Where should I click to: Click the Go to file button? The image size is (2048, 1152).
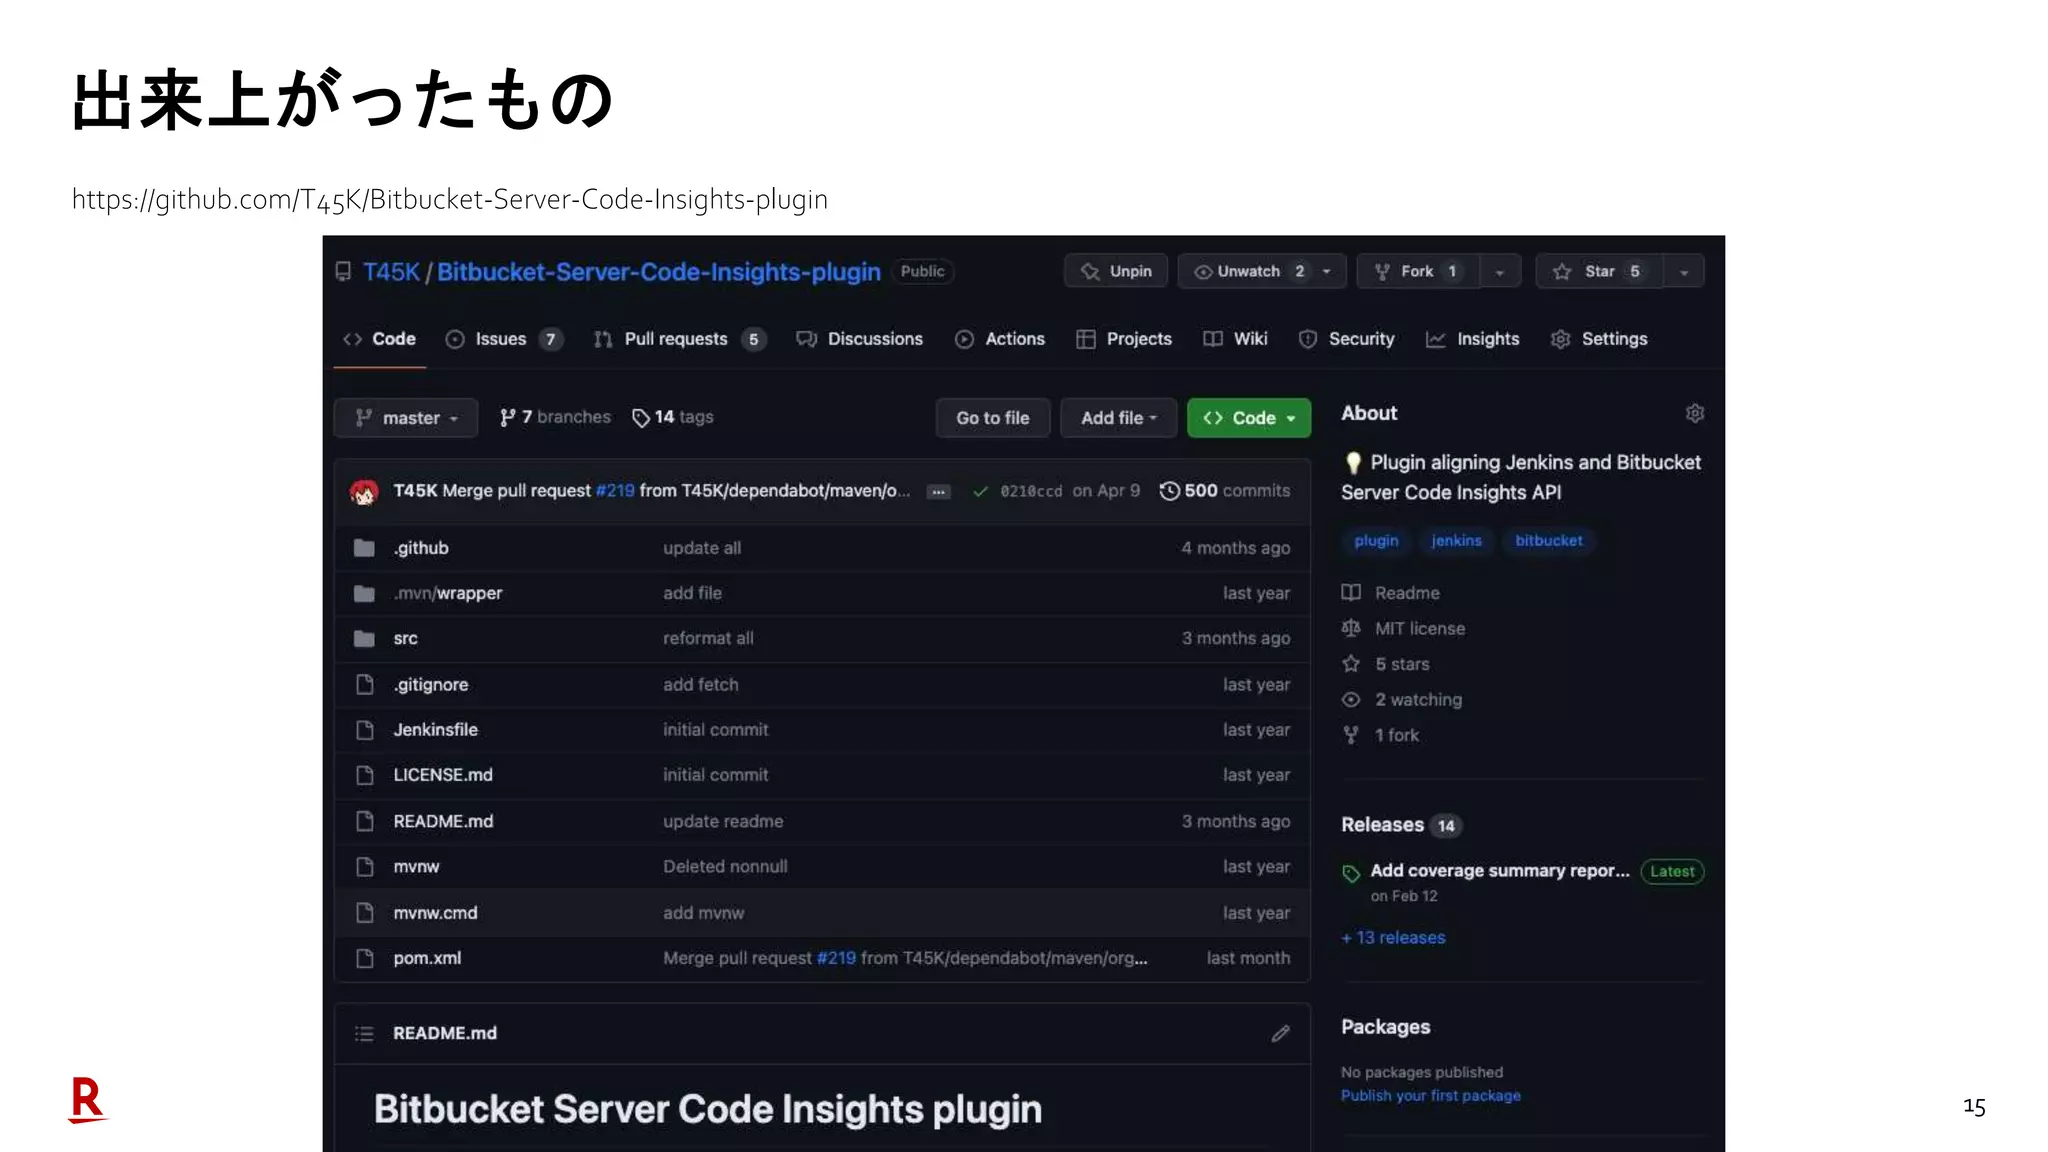[992, 418]
